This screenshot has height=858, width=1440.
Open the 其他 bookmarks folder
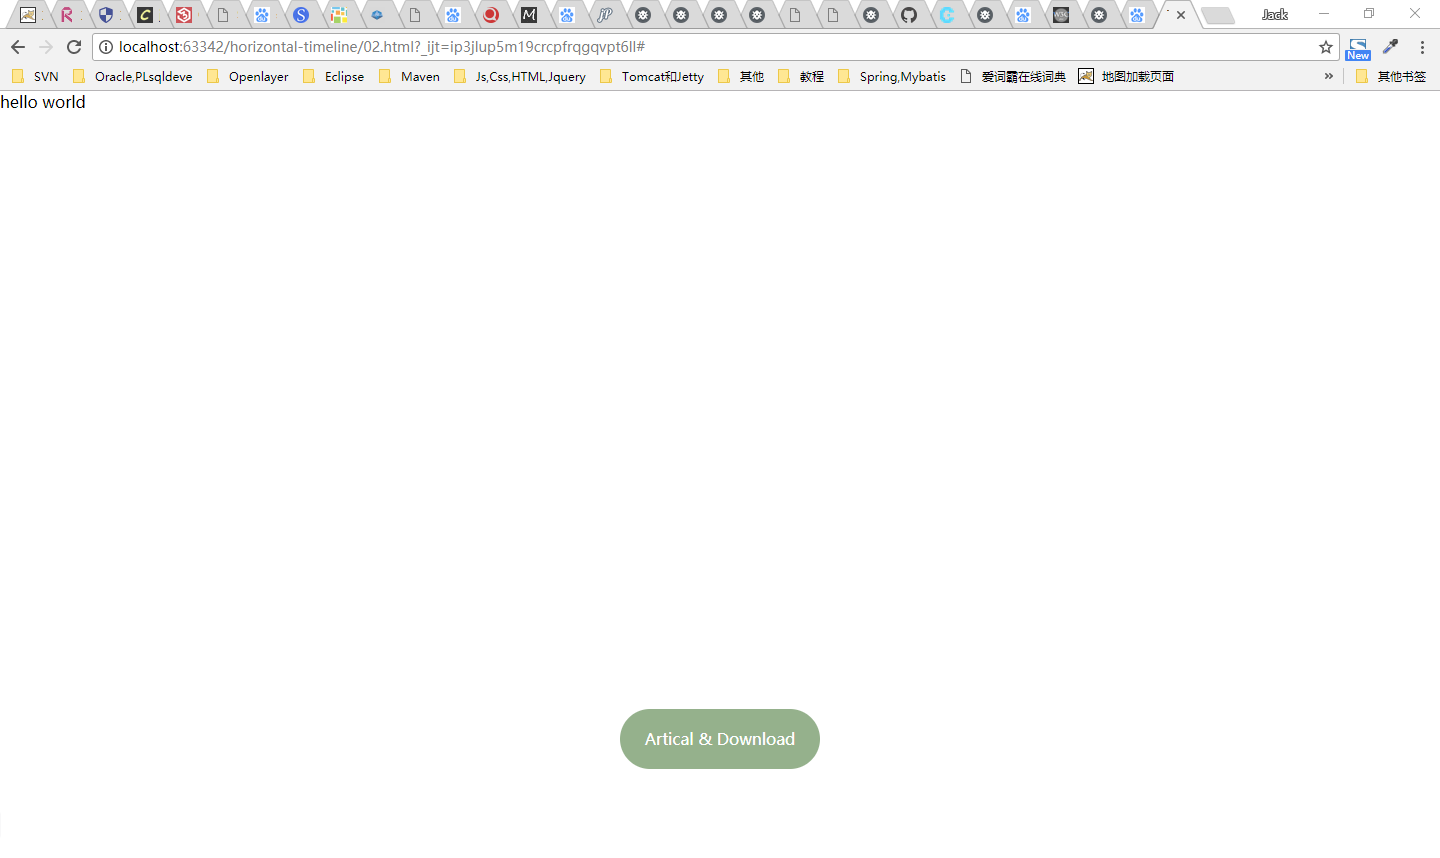point(741,76)
